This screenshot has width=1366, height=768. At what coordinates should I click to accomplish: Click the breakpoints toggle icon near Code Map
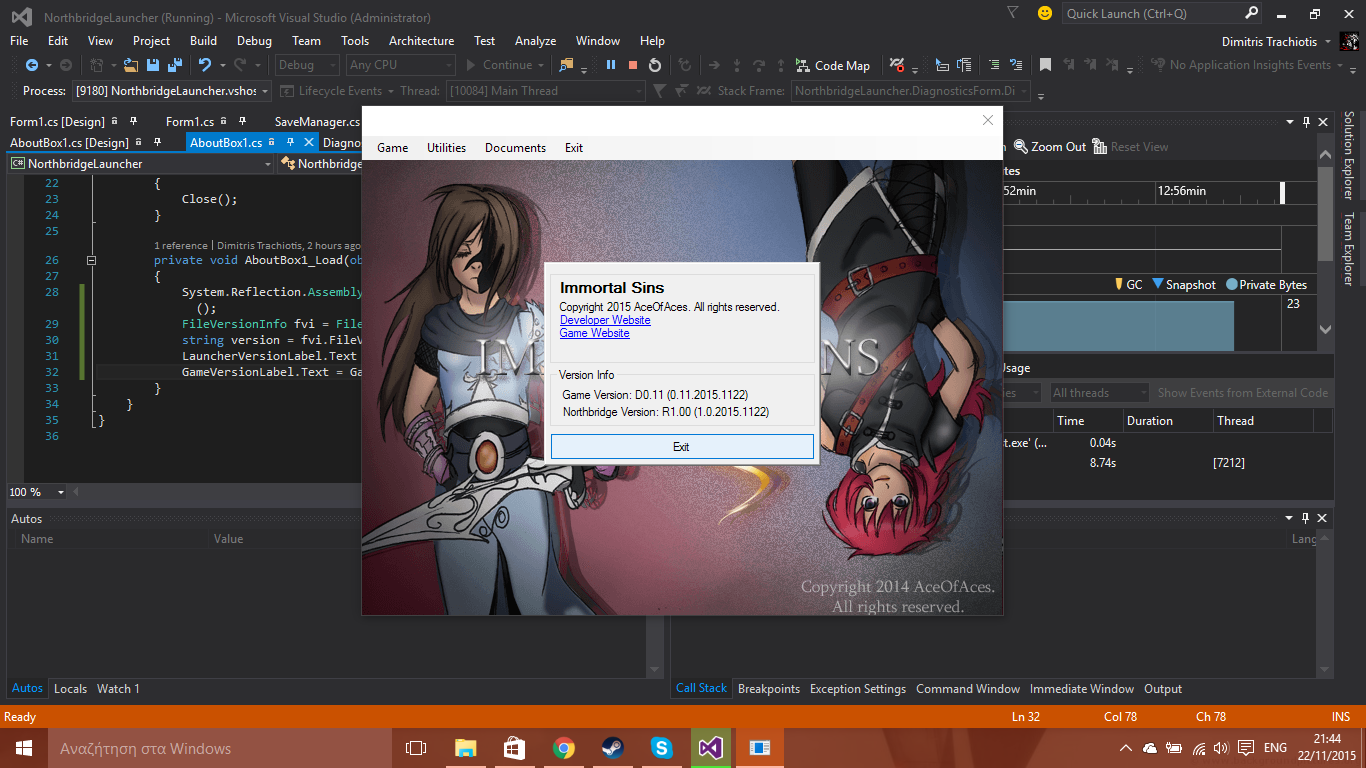(x=897, y=65)
